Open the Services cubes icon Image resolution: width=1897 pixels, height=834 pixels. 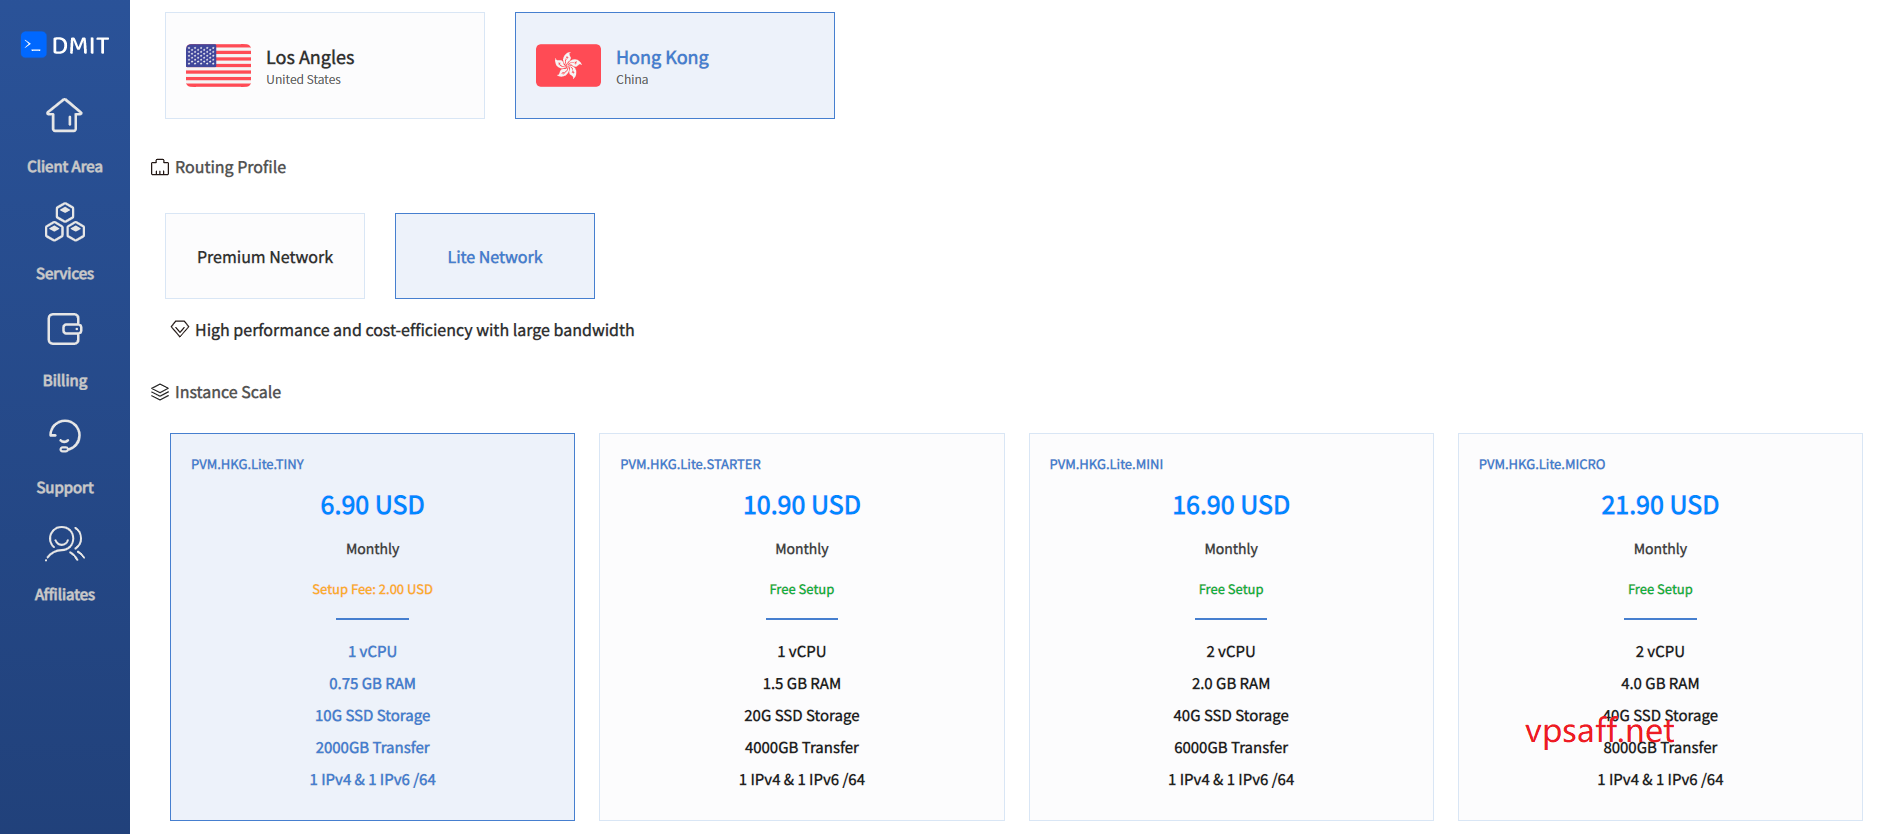click(64, 222)
